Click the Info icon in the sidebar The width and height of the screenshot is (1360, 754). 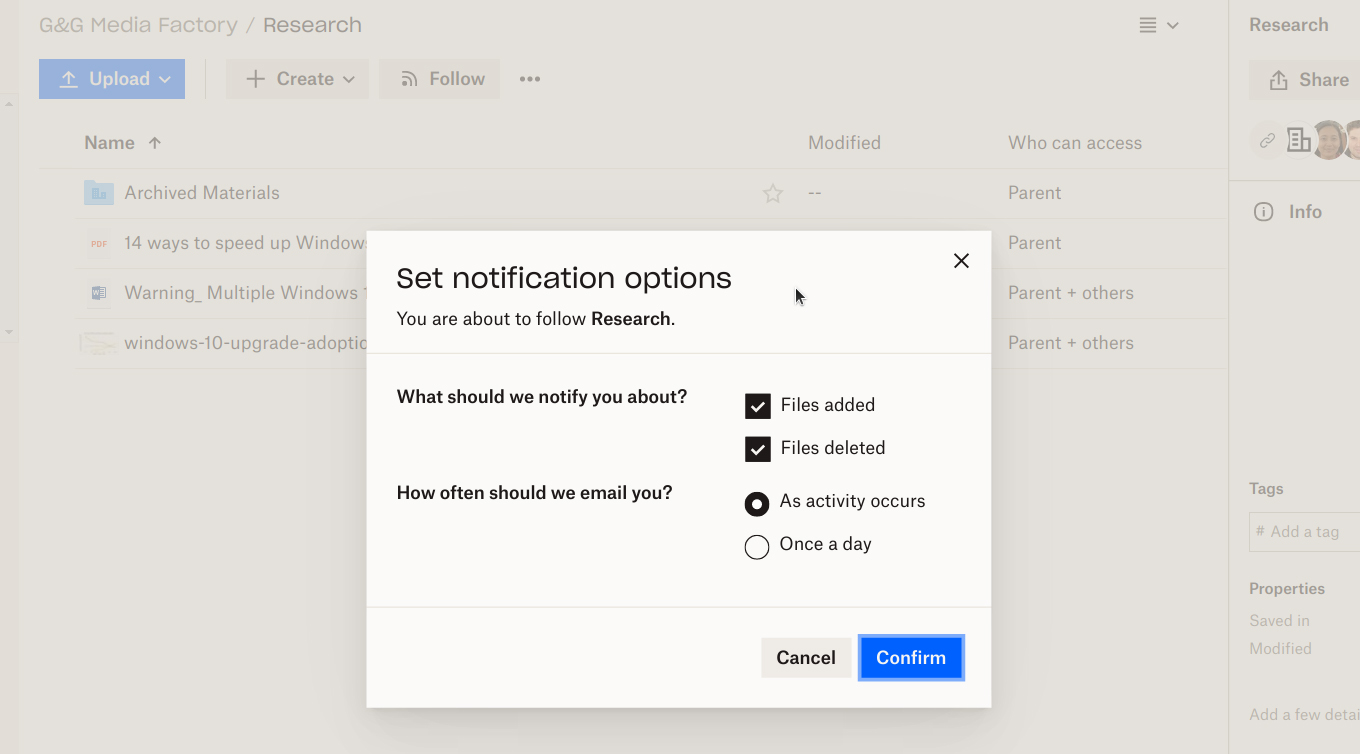pos(1262,211)
